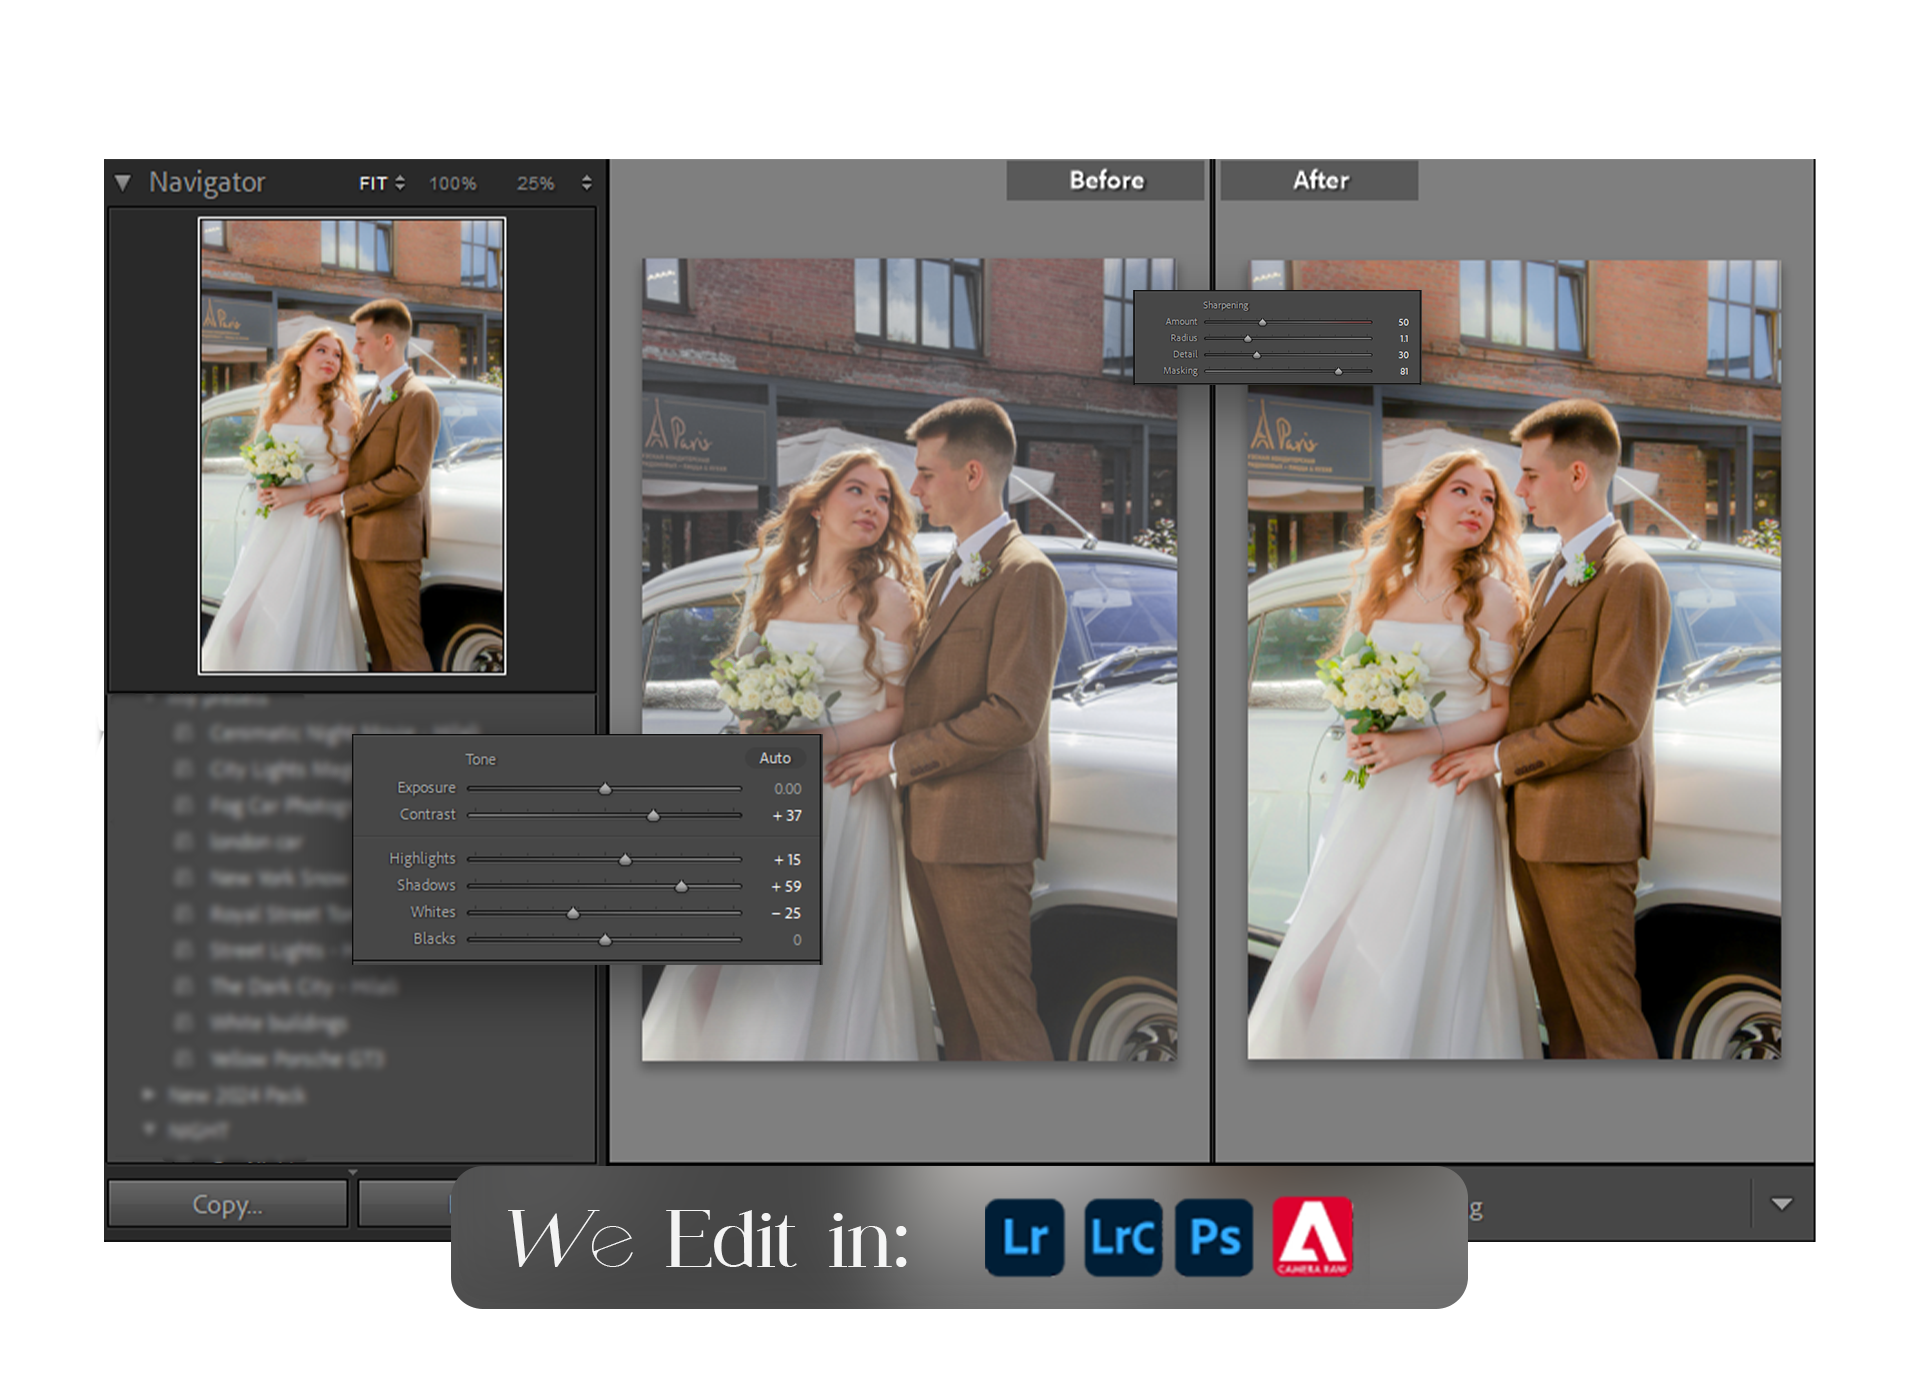The width and height of the screenshot is (1920, 1400).
Task: Click the Adobe Camera Raw icon
Action: (1312, 1237)
